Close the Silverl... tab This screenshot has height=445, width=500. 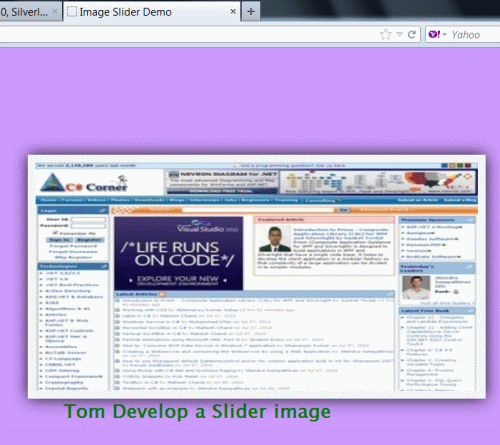[x=55, y=12]
